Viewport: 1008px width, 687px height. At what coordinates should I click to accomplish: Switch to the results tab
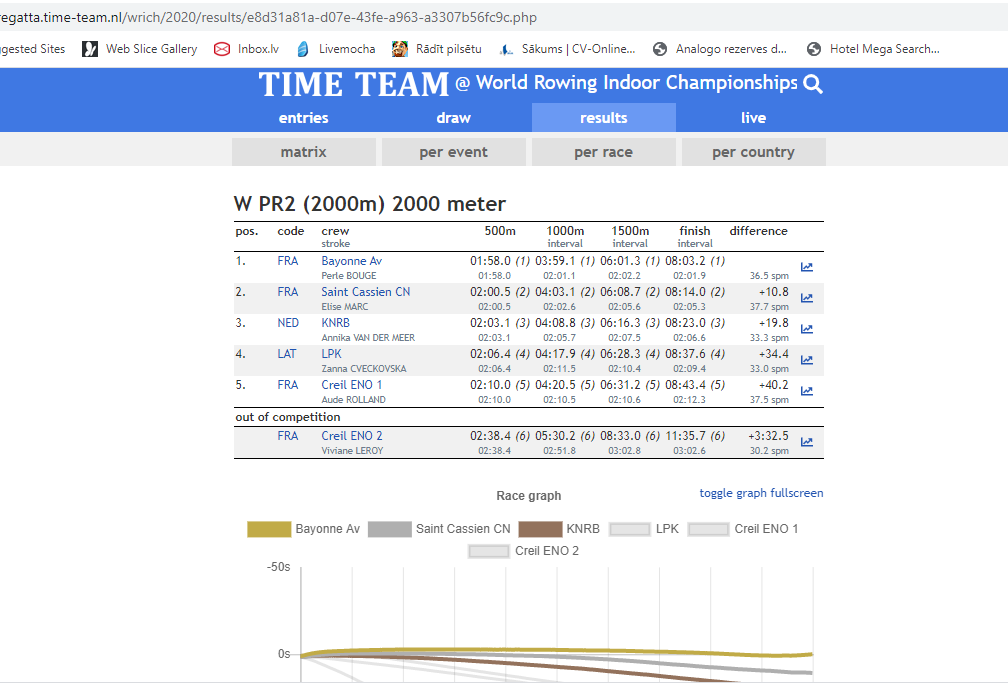point(603,118)
